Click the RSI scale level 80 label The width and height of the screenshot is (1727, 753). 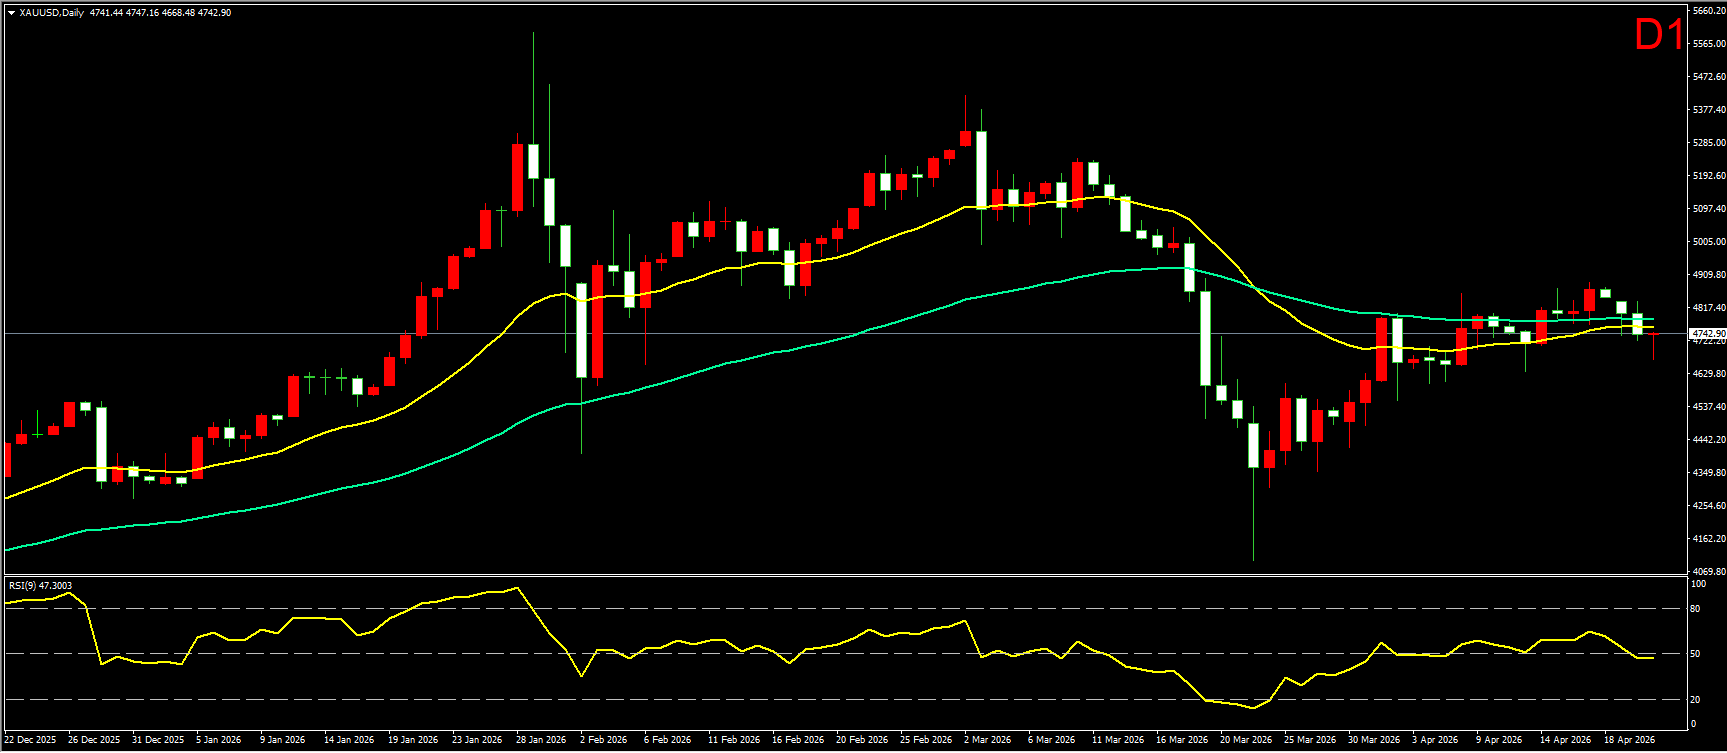(1695, 609)
